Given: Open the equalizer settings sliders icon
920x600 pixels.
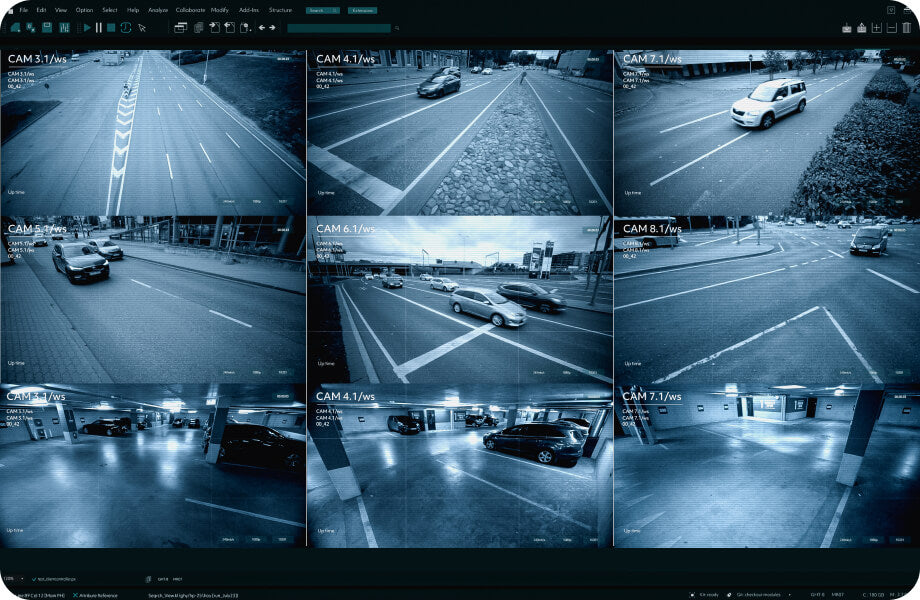Looking at the screenshot, I should (64, 28).
